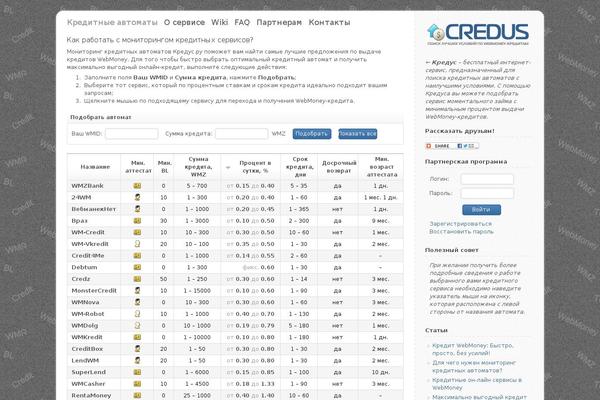Click the Credz attestat icon
Screen dimensions: 600x400
(x=137, y=279)
